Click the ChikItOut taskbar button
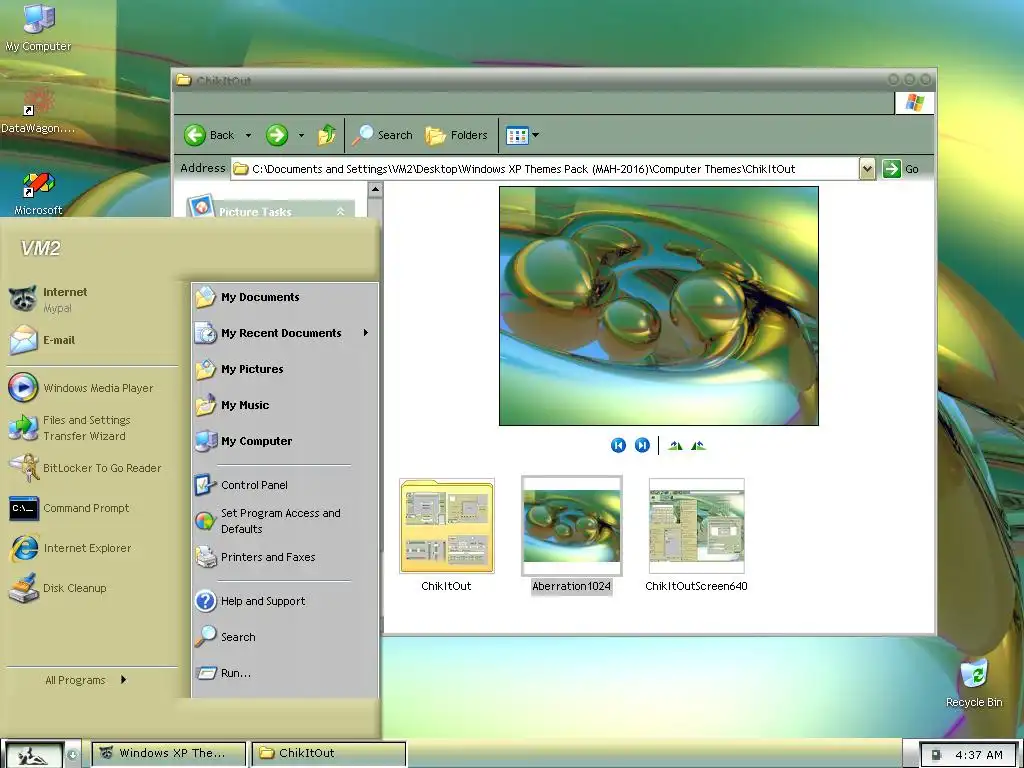Screen dimensions: 1024x768 coord(329,754)
